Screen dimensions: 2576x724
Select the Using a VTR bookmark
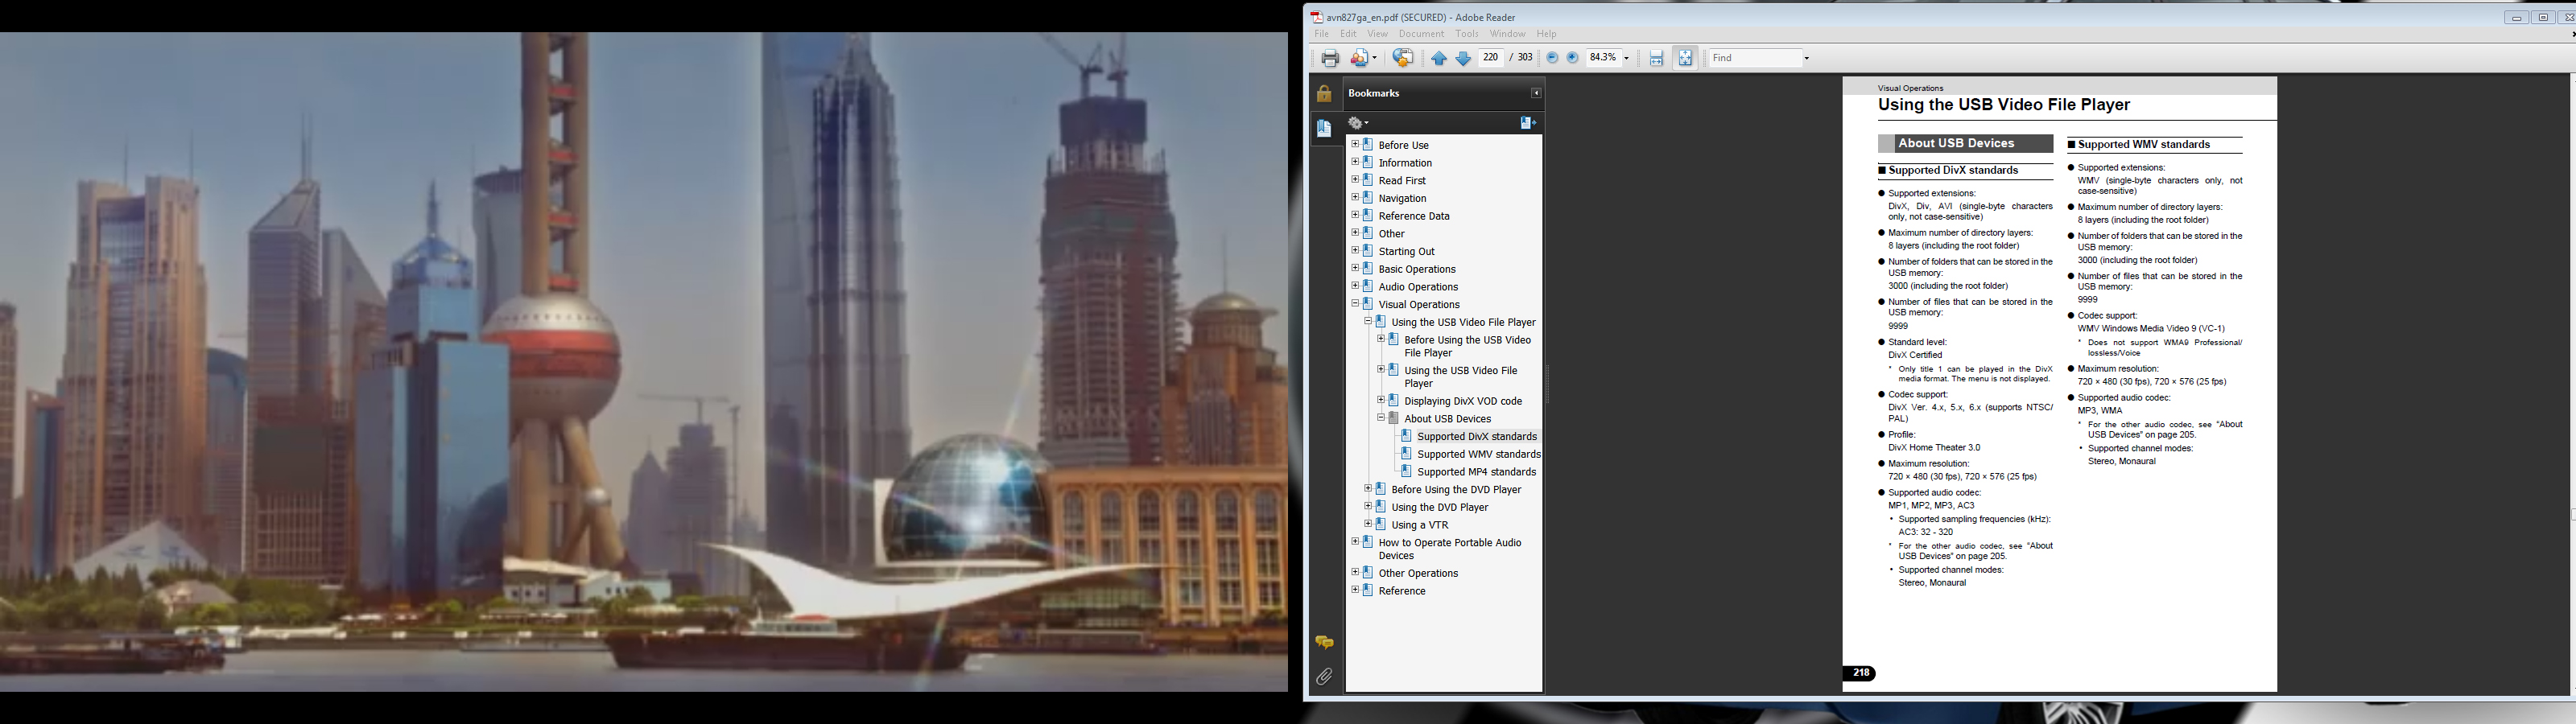pyautogui.click(x=1420, y=525)
